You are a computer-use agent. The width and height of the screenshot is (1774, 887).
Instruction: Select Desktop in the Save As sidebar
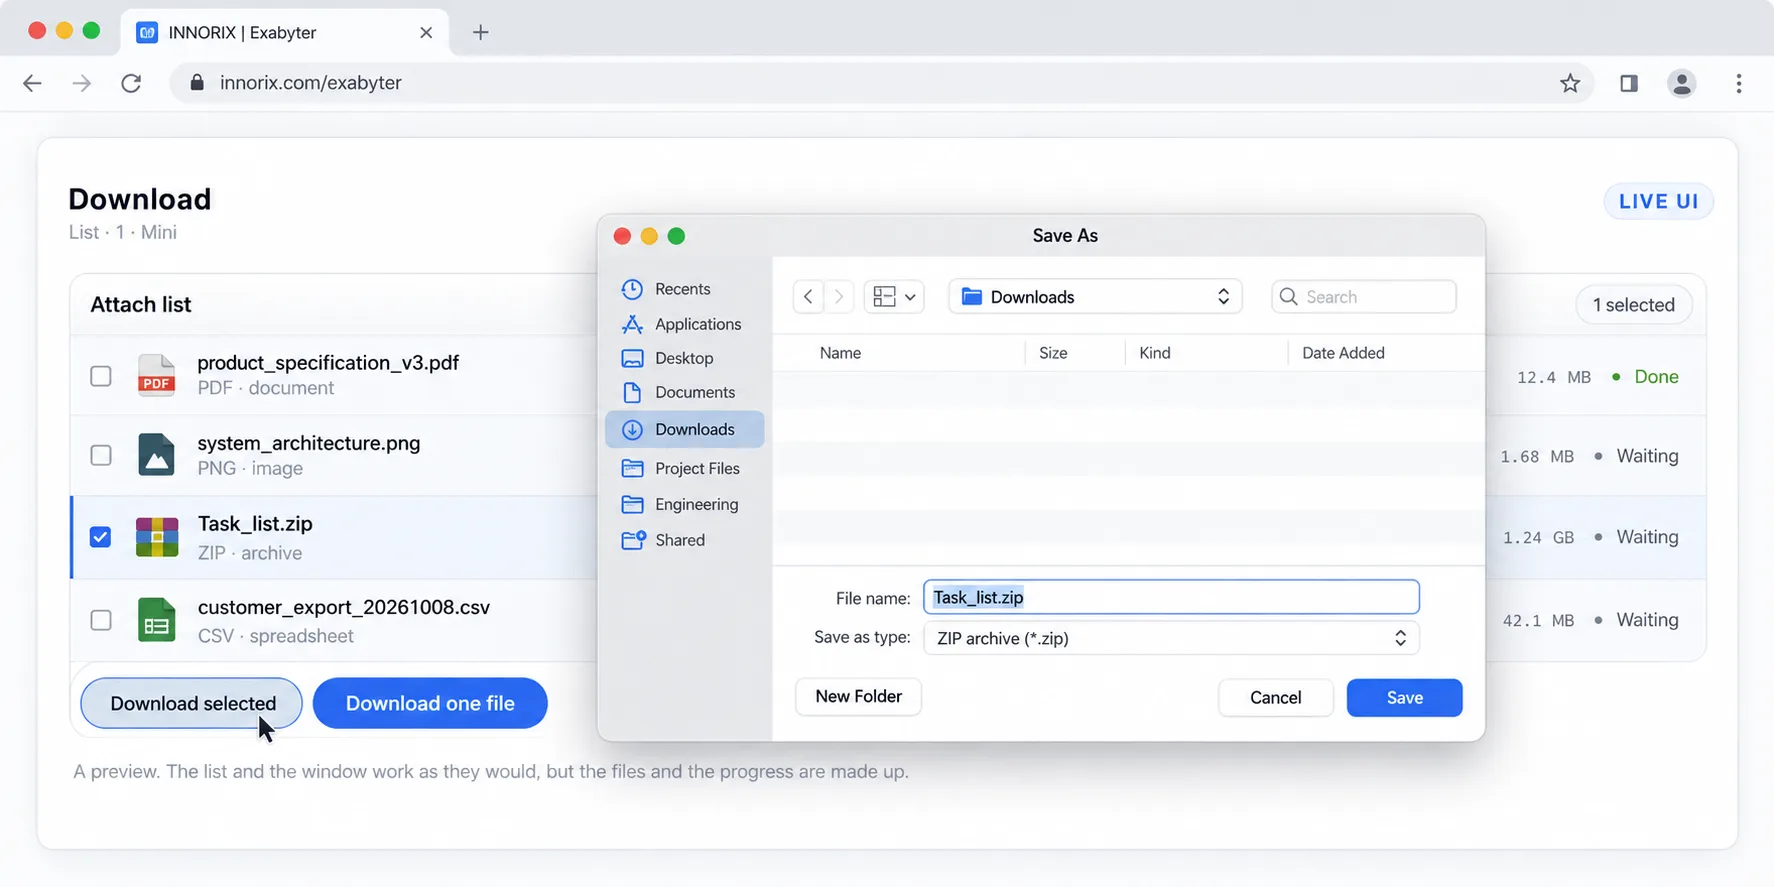pyautogui.click(x=684, y=358)
